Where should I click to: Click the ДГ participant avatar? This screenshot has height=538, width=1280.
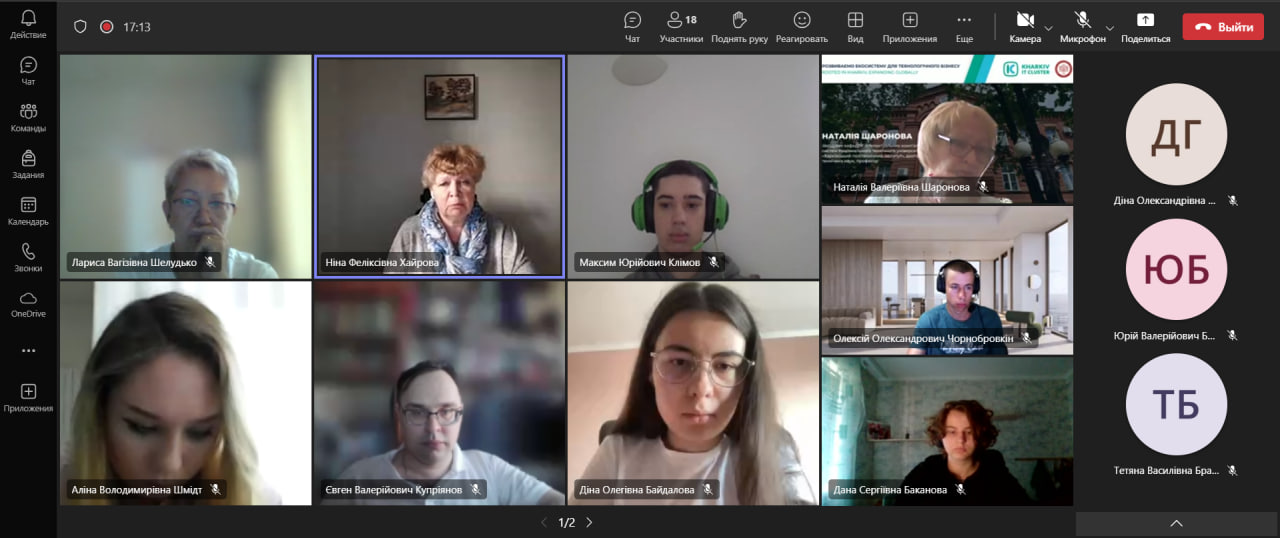coord(1176,134)
